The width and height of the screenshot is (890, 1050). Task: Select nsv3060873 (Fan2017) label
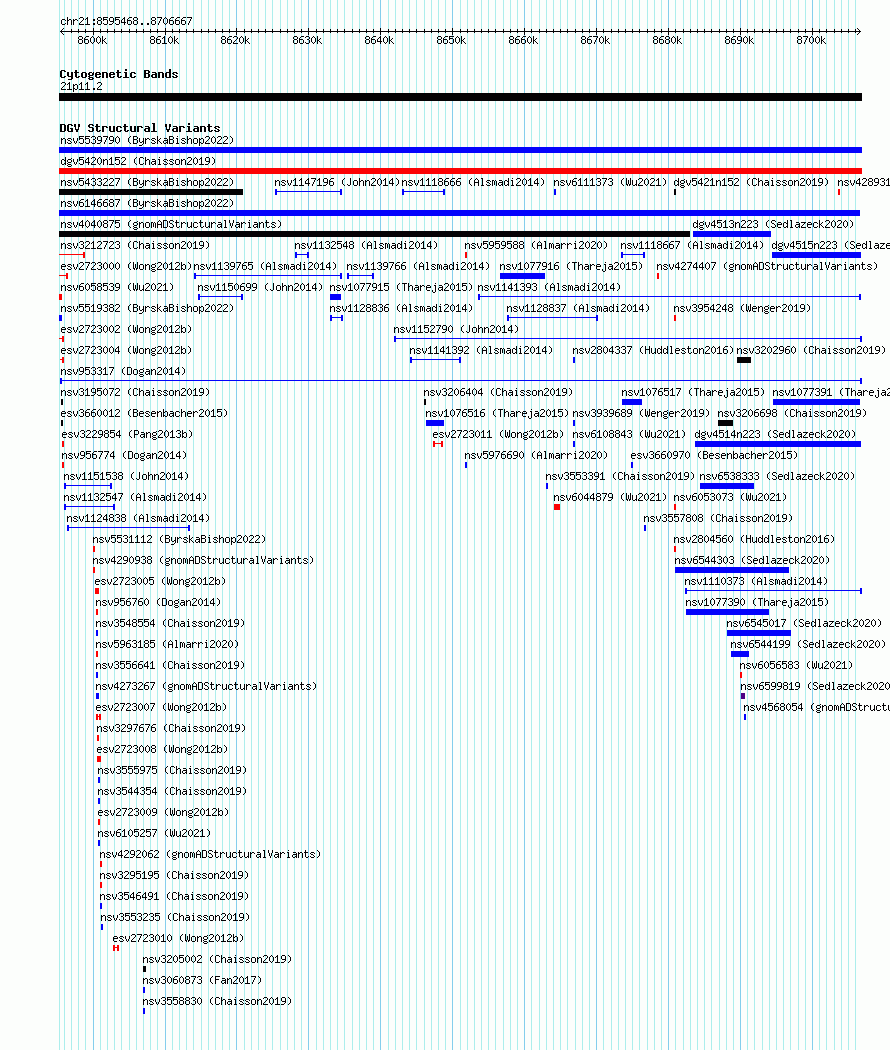pyautogui.click(x=202, y=980)
